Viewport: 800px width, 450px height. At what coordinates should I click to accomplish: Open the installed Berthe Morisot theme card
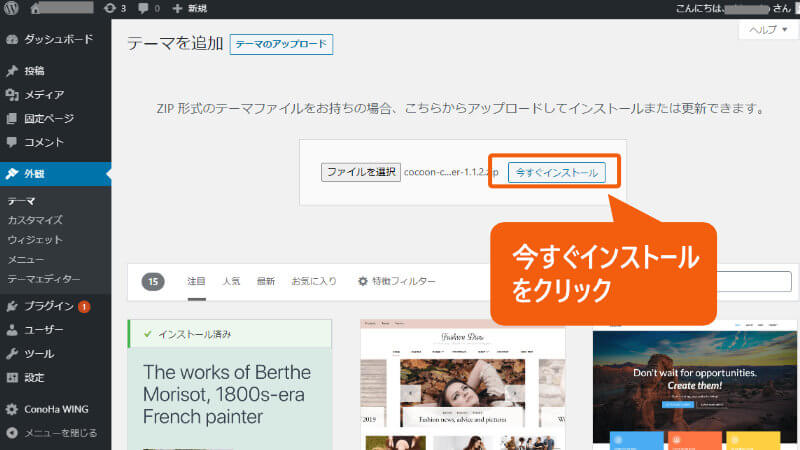(x=230, y=385)
